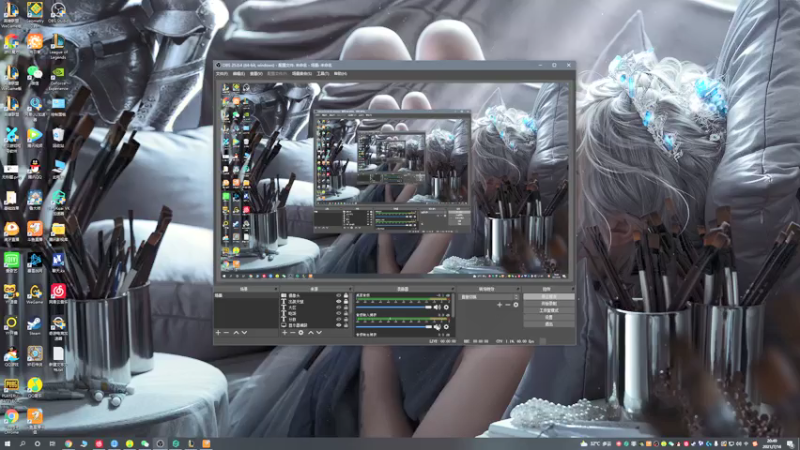Mute desktop audio with the top mixer speaker icon

coord(437,307)
